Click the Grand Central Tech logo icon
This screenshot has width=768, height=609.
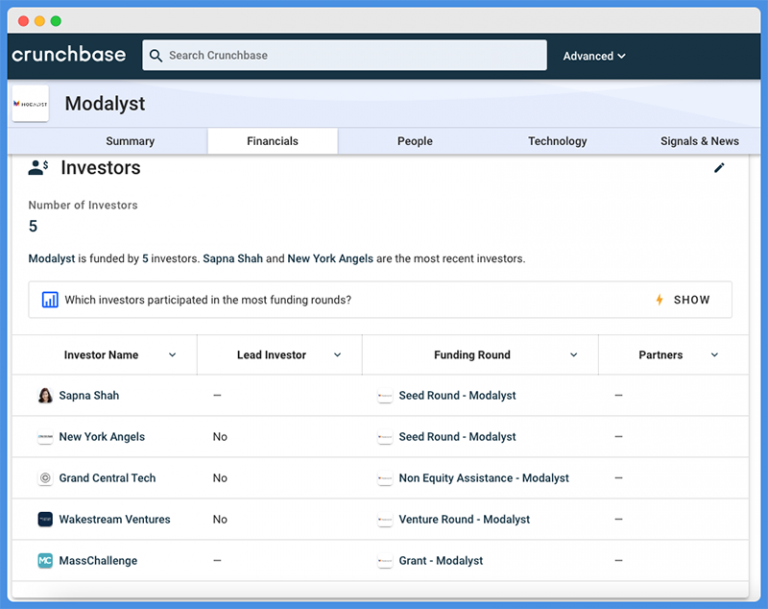click(x=45, y=478)
